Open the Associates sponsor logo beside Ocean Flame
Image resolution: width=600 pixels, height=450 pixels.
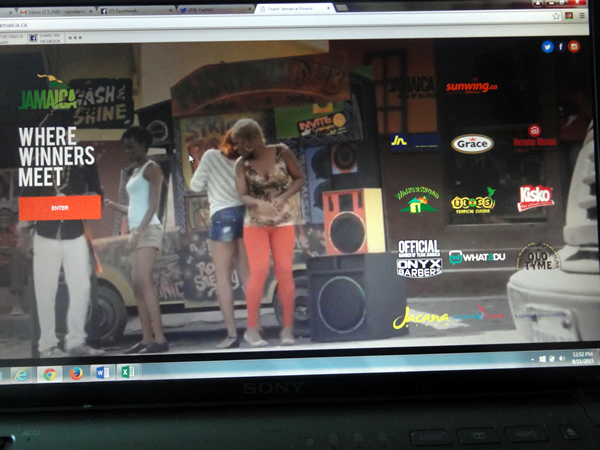tap(540, 315)
